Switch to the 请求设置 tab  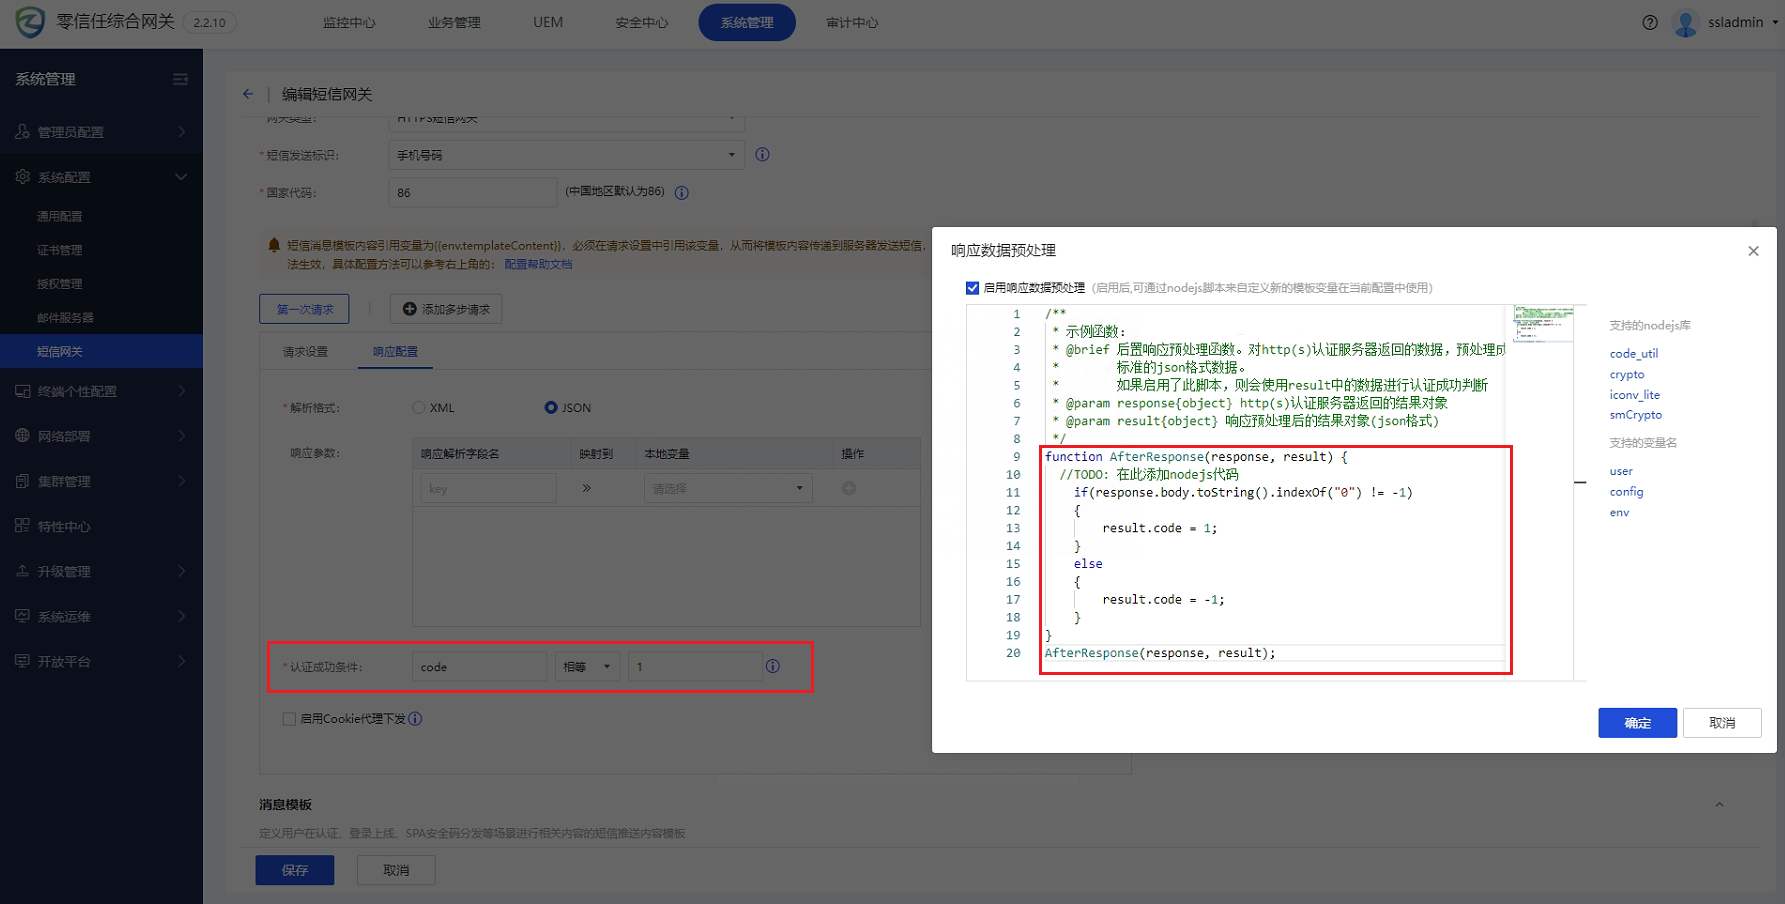point(305,352)
